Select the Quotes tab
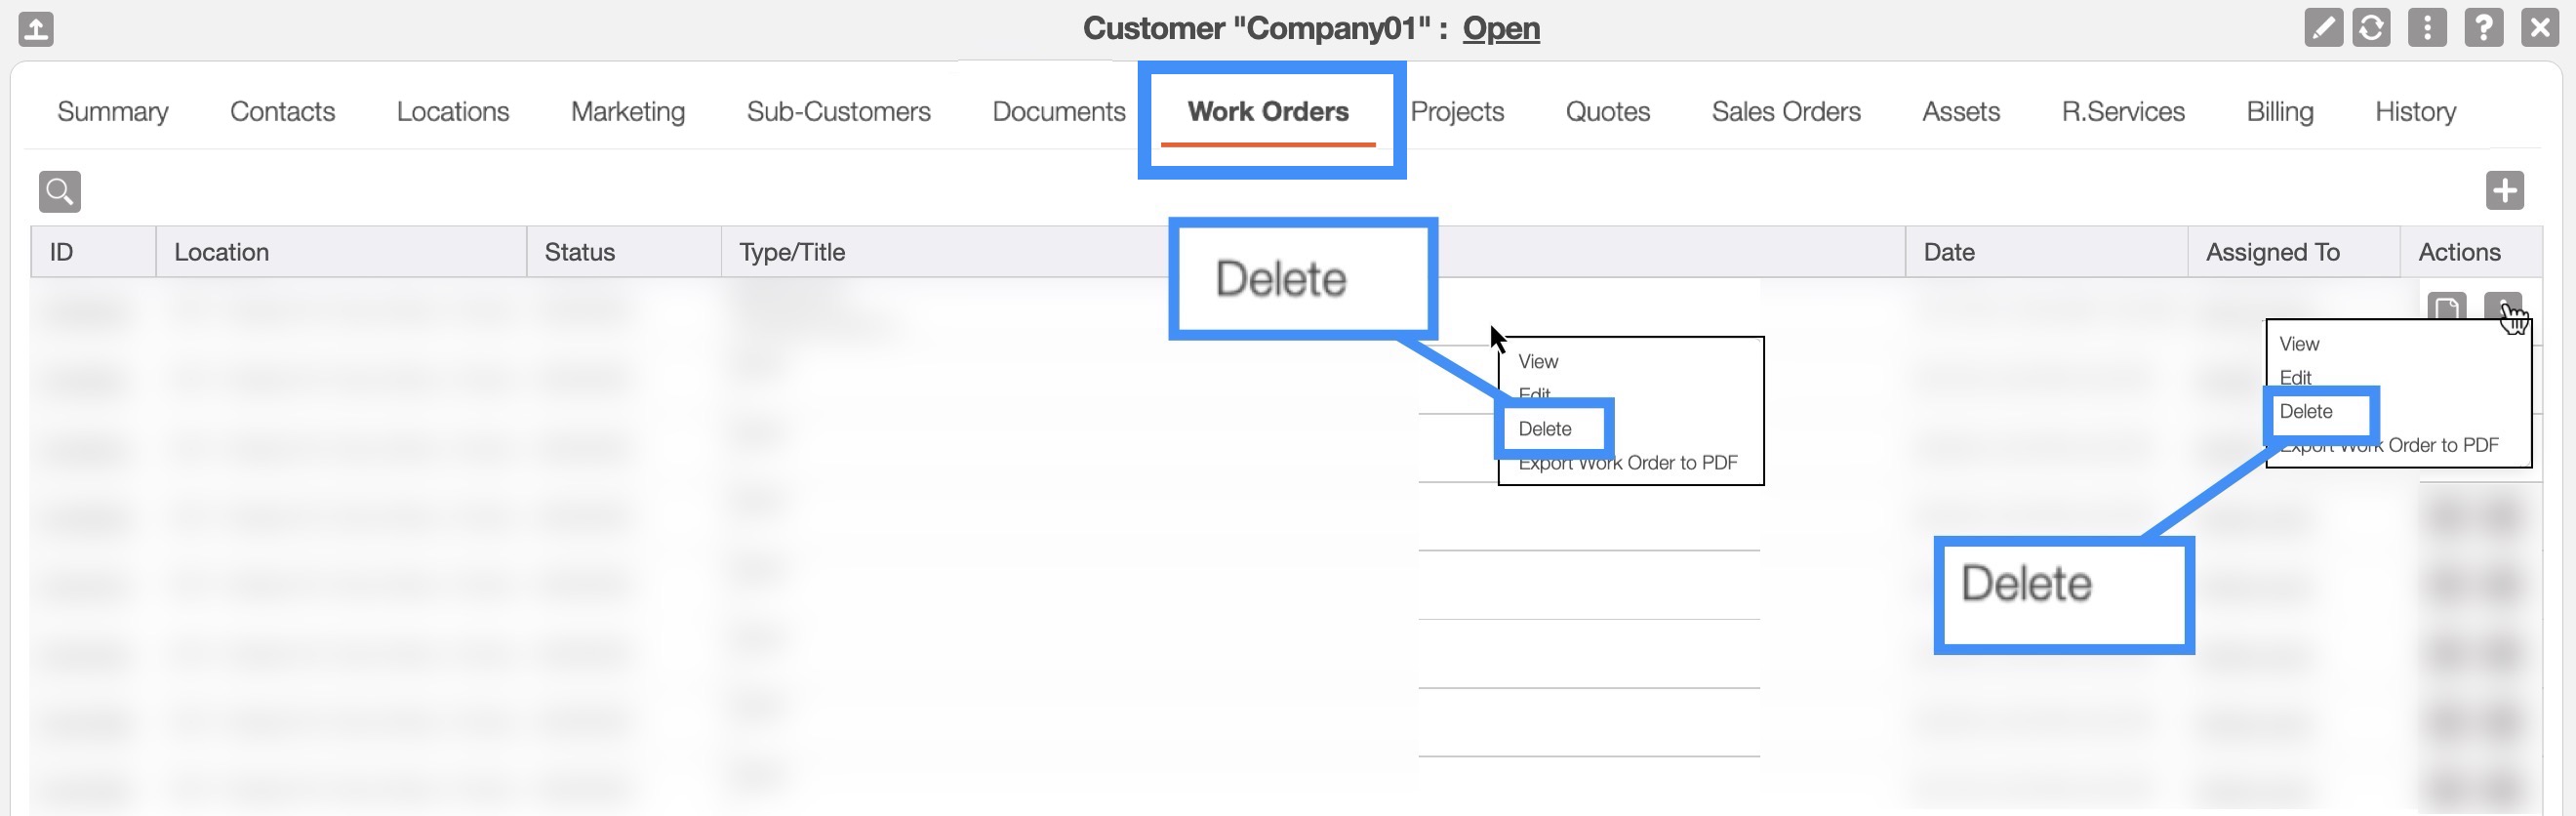Image resolution: width=2576 pixels, height=816 pixels. (1607, 111)
